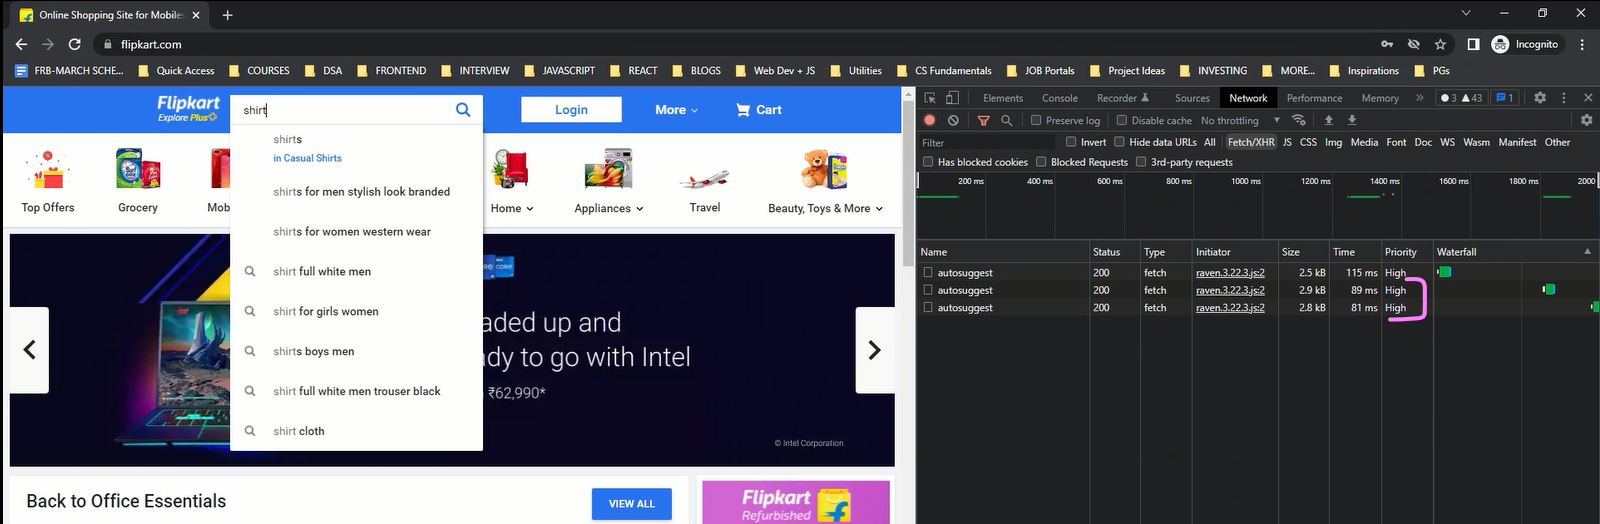Open the Cart icon in Flipkart header

[743, 110]
